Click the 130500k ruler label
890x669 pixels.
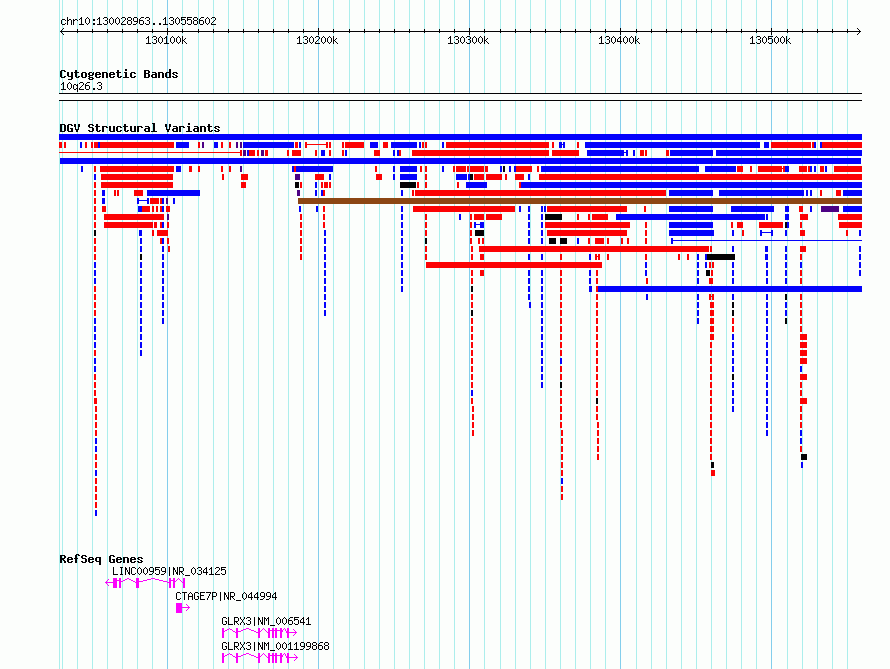pos(770,40)
